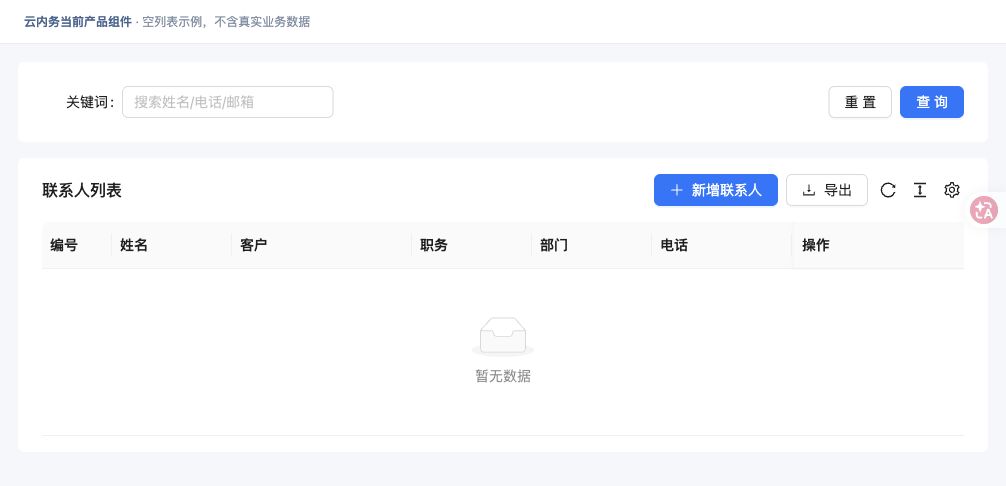The image size is (1006, 486).
Task: Click the 部门 column header
Action: (592, 245)
